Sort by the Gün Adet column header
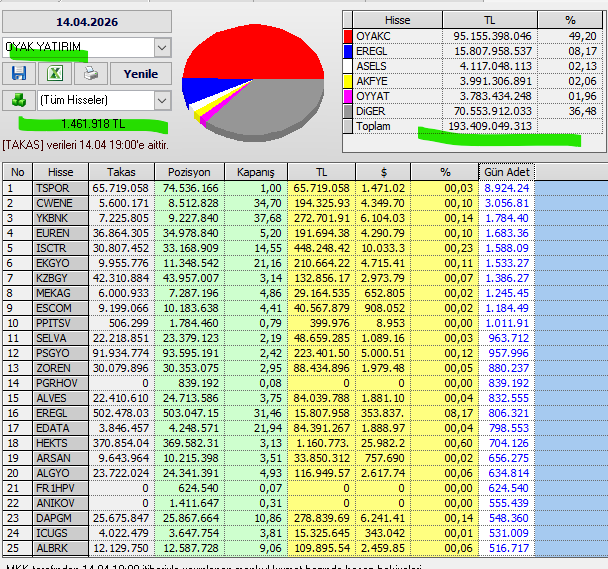Viewport: 608px width, 569px height. coord(507,172)
